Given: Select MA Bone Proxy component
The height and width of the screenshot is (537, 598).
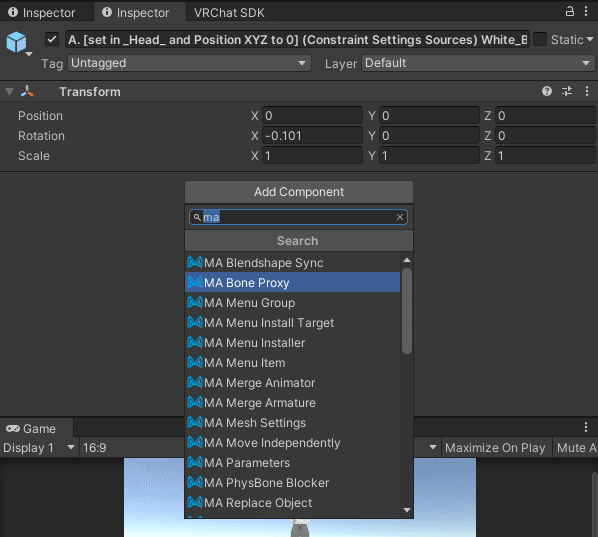Looking at the screenshot, I should [293, 282].
